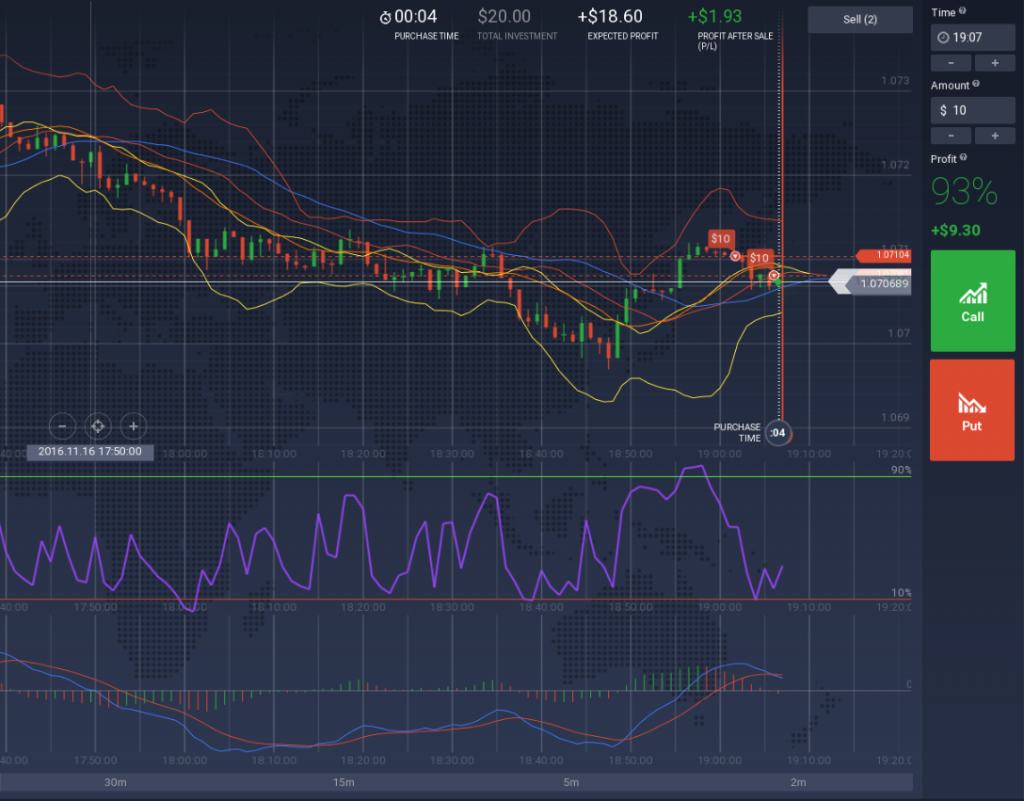The height and width of the screenshot is (801, 1024).
Task: Click the Sell (2) button
Action: [860, 20]
